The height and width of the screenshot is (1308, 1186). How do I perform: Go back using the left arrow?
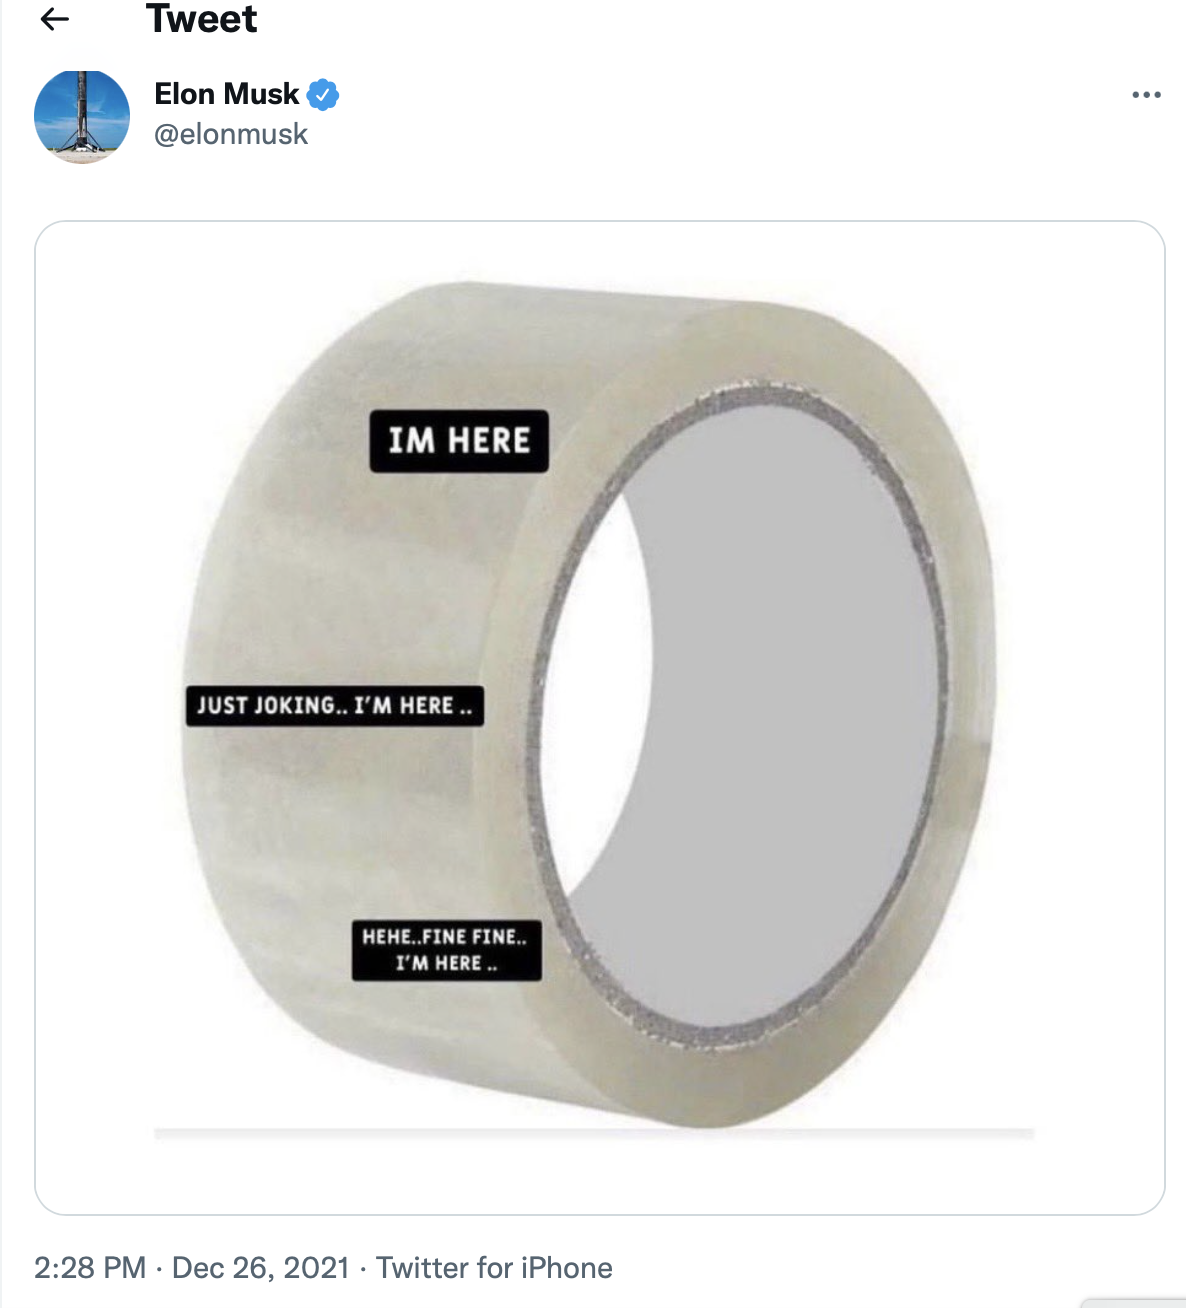(x=55, y=19)
